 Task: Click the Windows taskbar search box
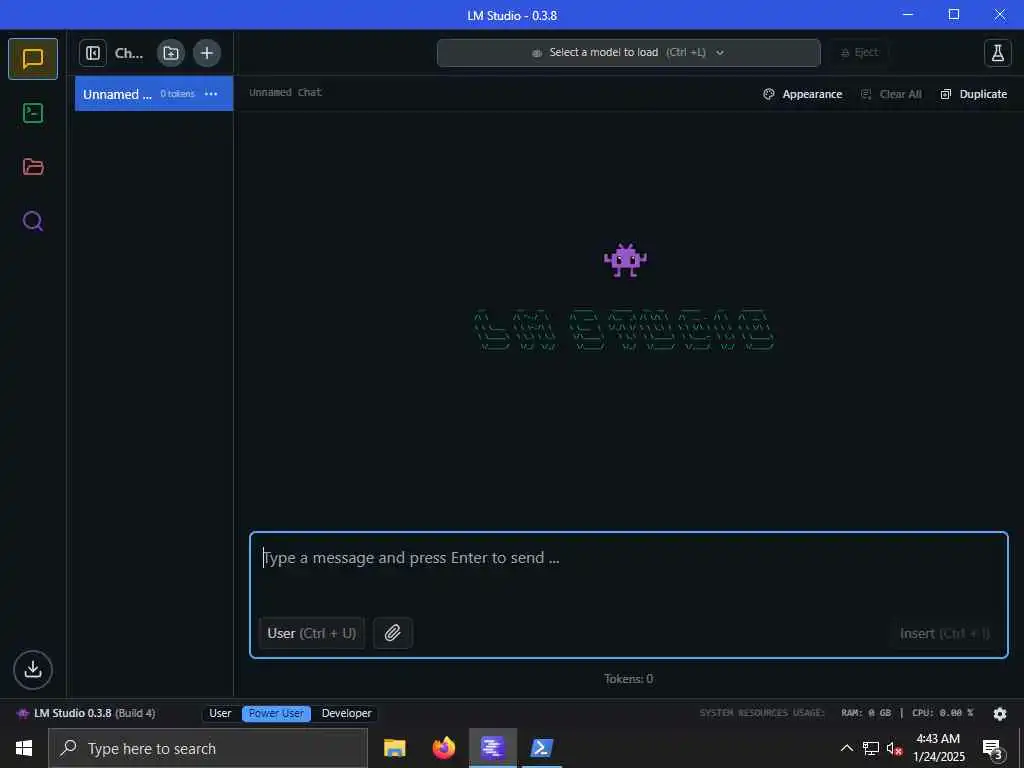[x=208, y=748]
